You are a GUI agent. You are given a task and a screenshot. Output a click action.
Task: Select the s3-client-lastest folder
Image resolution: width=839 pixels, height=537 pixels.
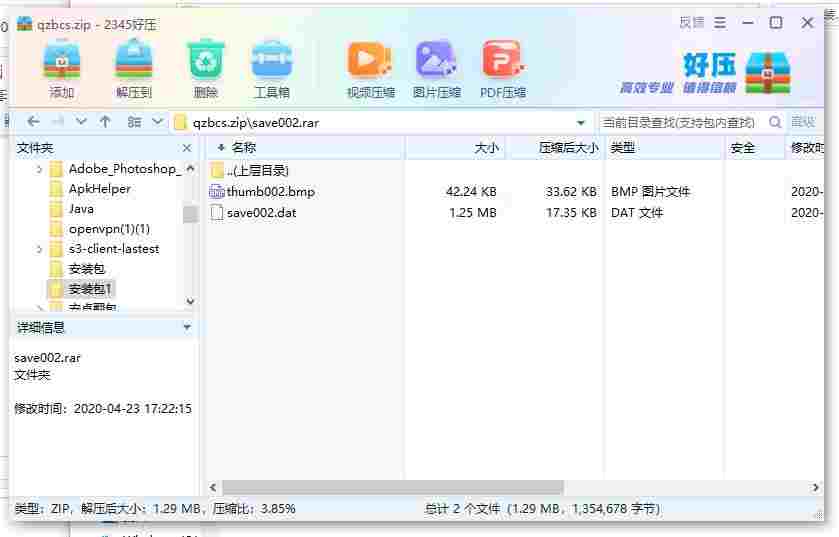(113, 249)
